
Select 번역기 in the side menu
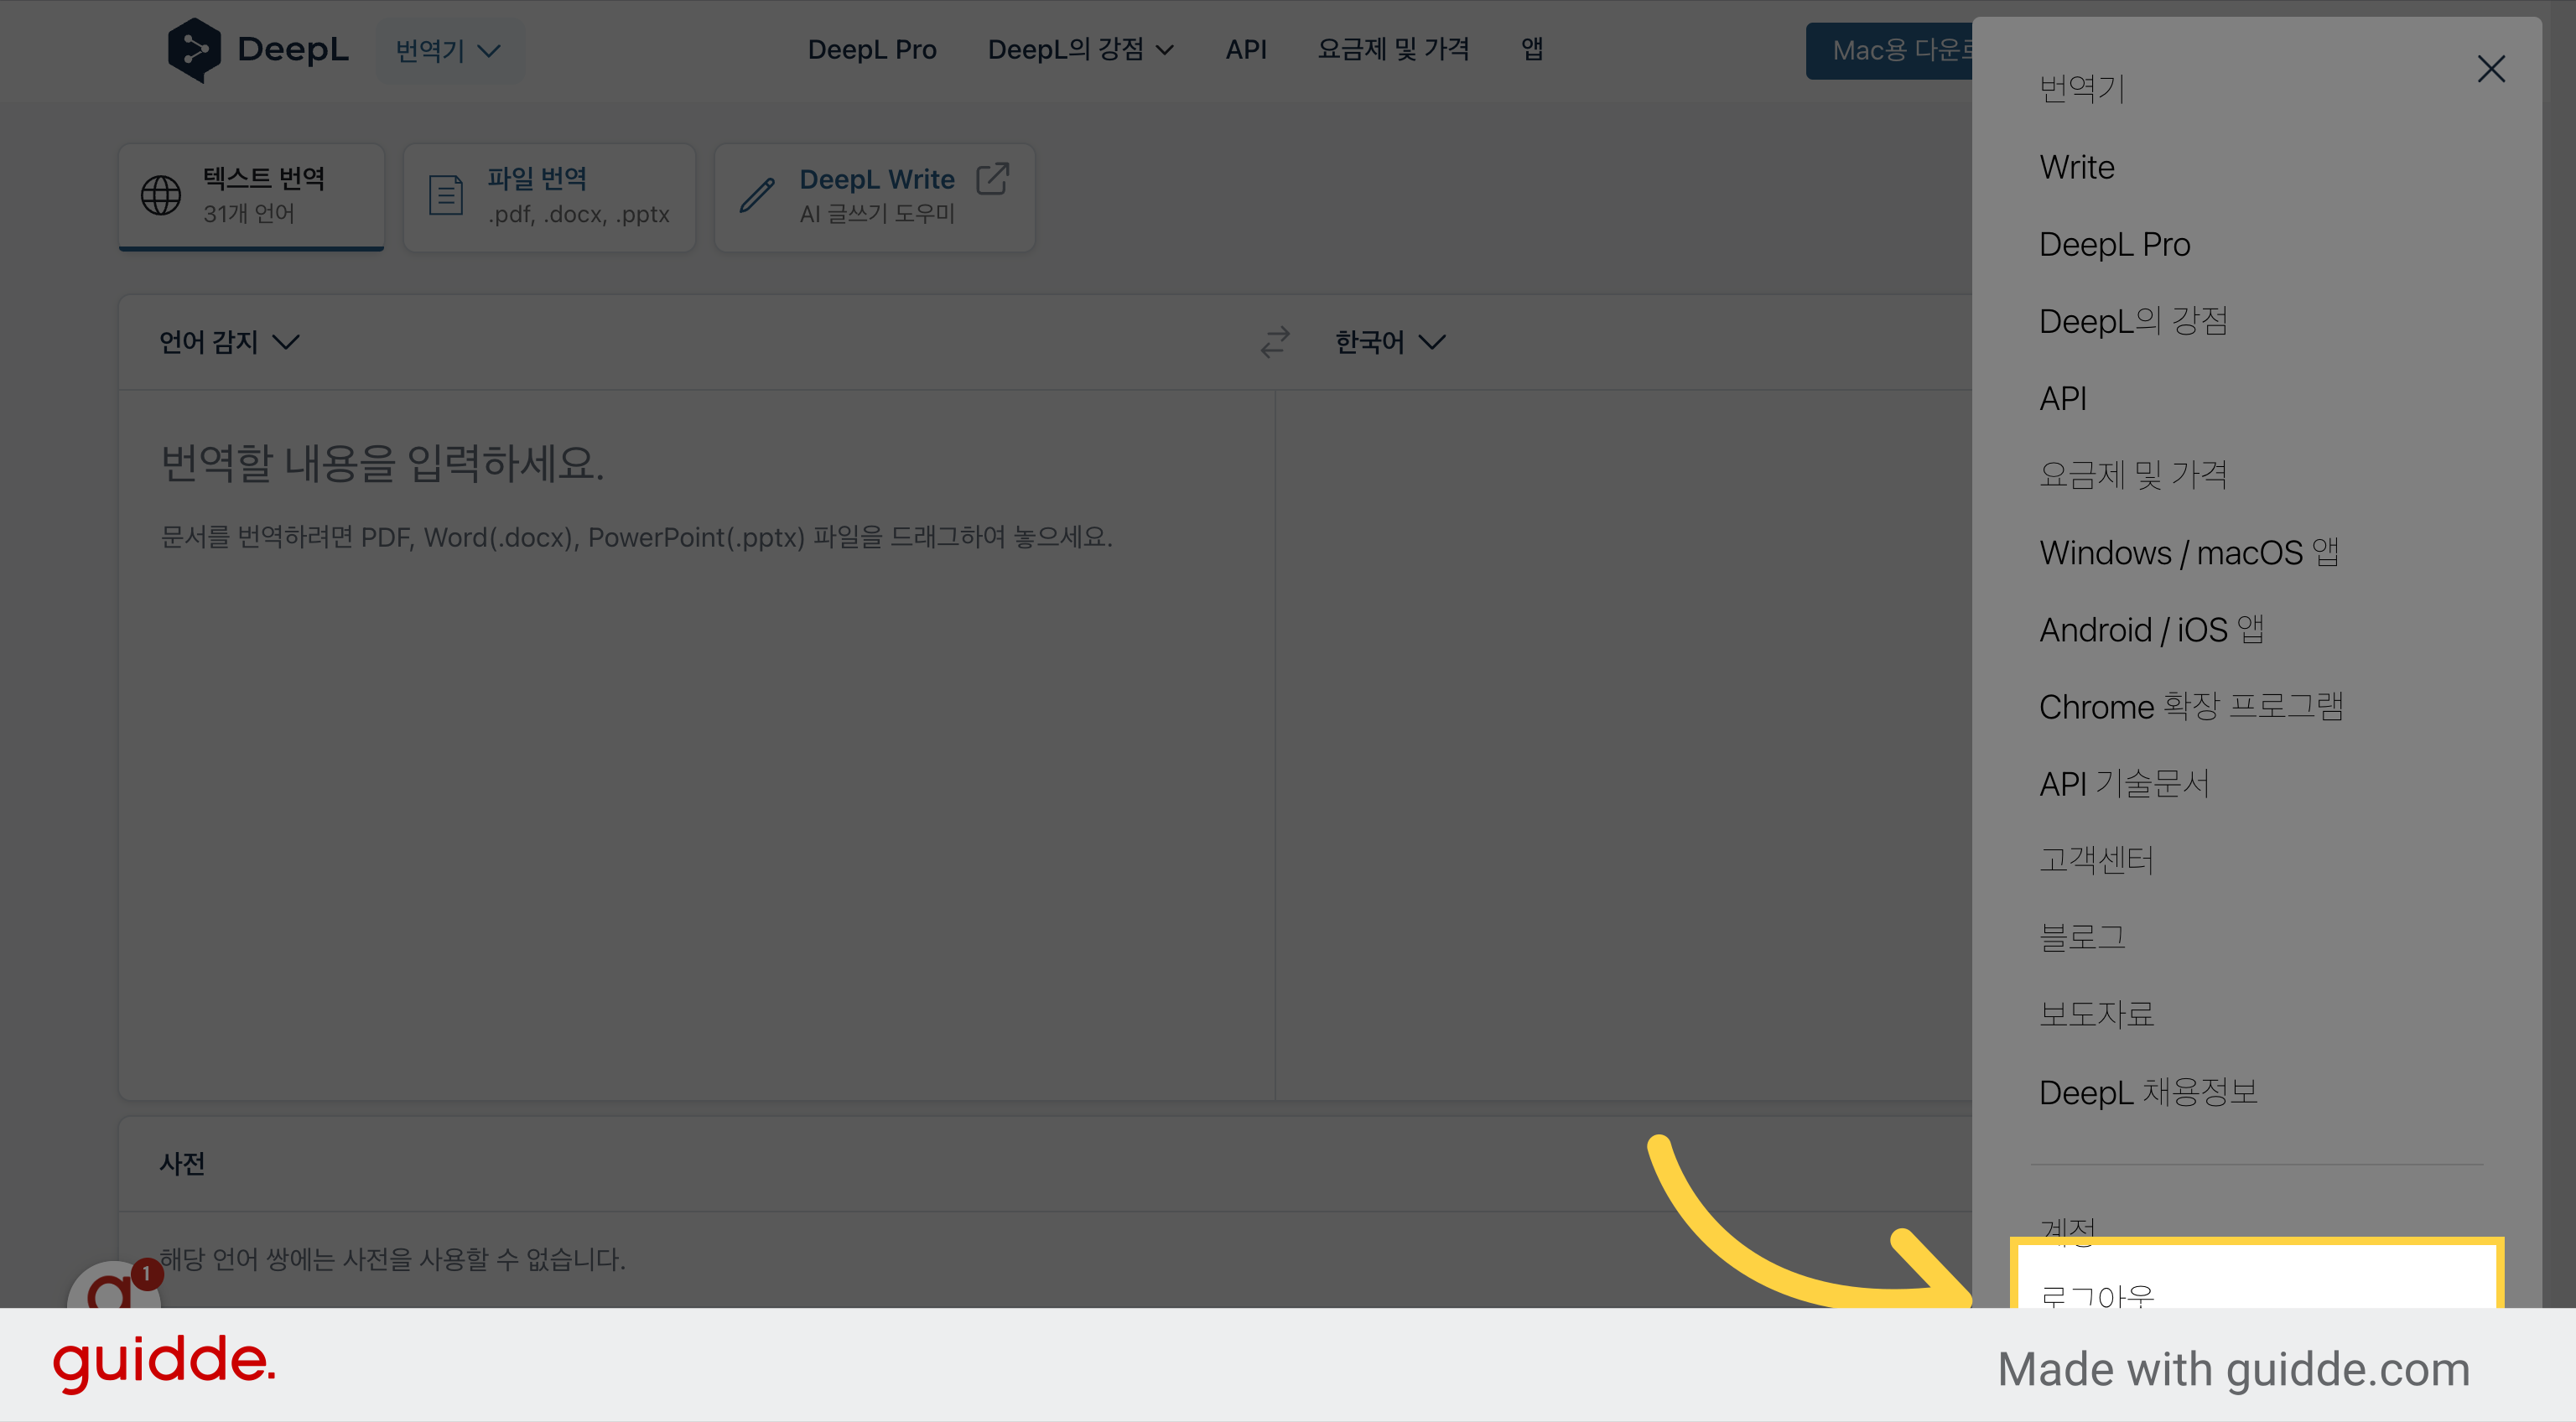coord(2082,89)
